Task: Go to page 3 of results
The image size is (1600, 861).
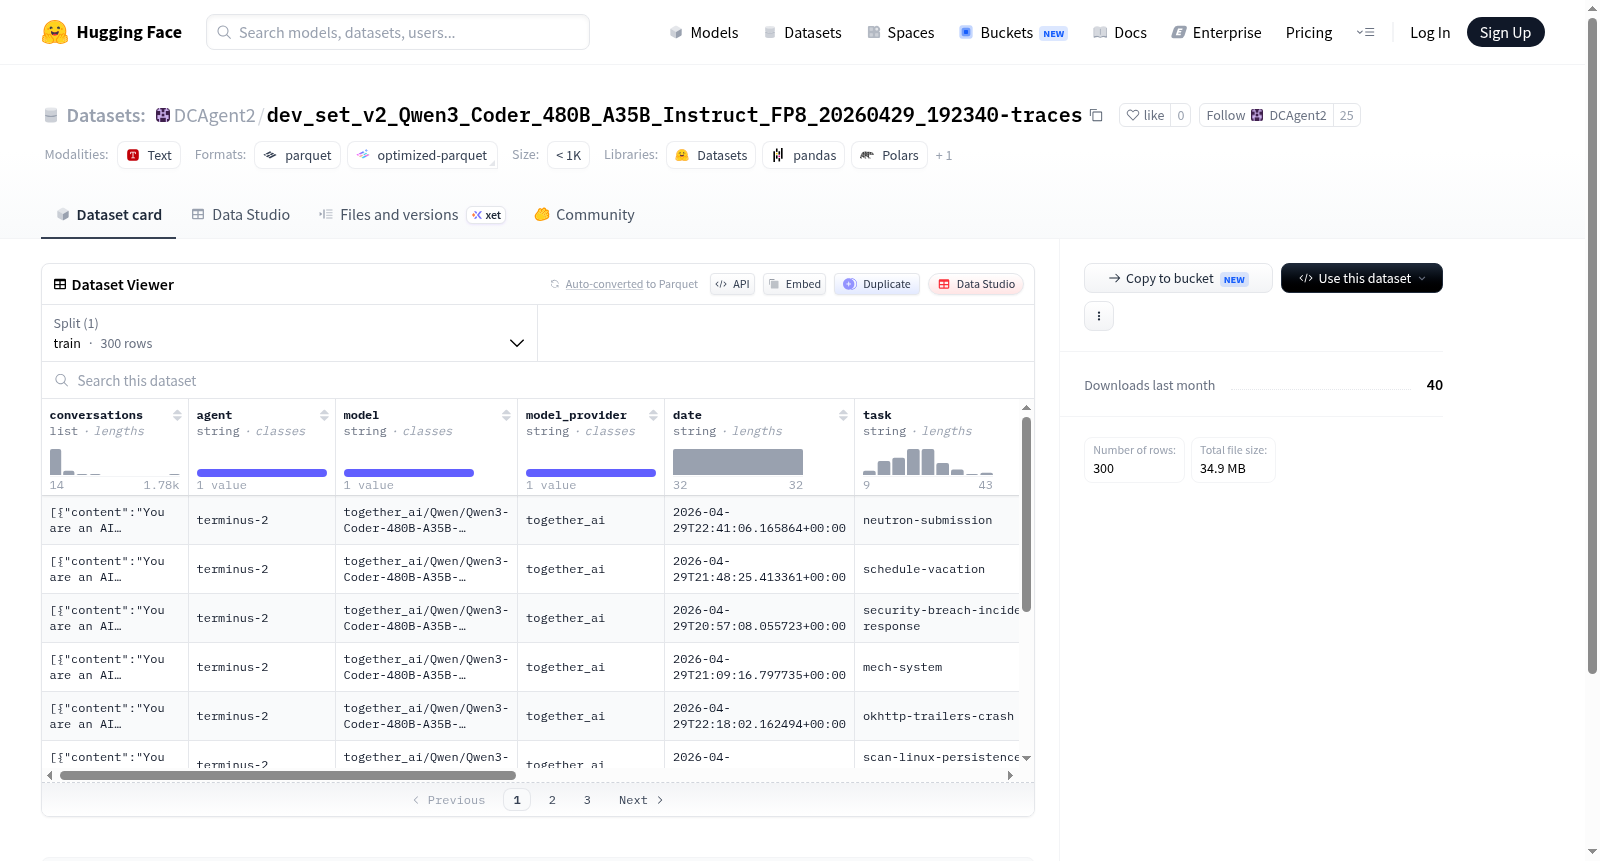Action: (587, 800)
